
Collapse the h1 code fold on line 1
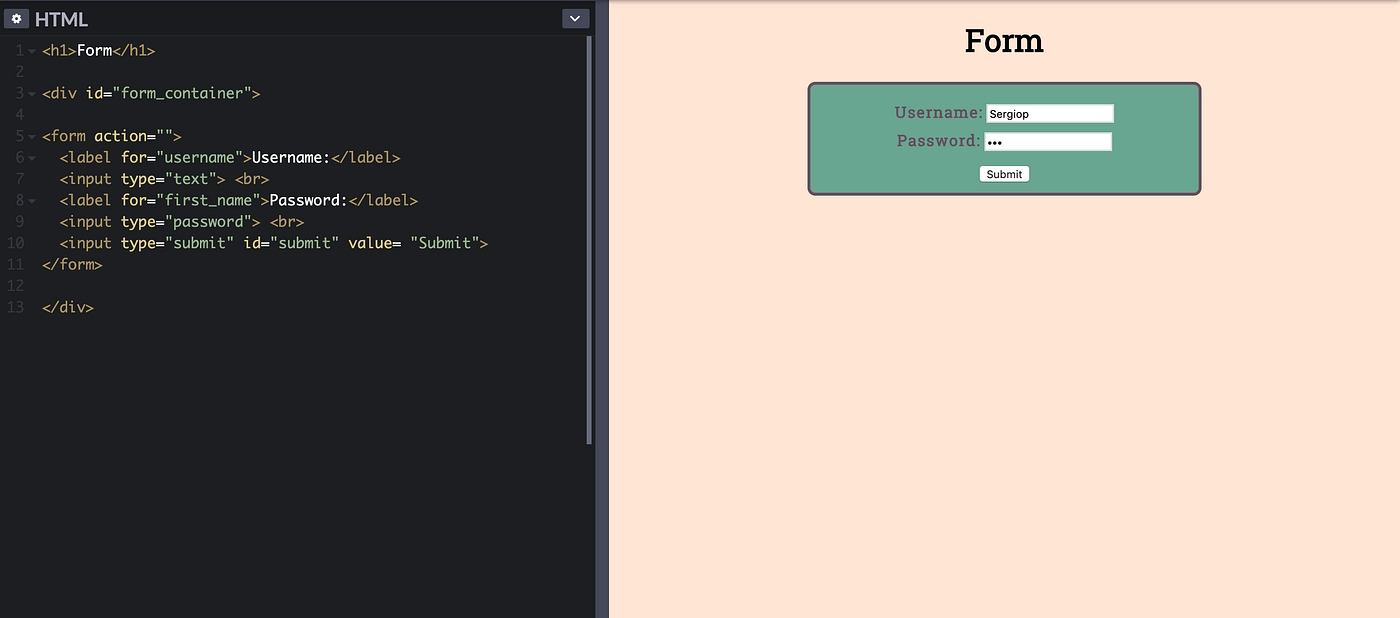point(30,49)
